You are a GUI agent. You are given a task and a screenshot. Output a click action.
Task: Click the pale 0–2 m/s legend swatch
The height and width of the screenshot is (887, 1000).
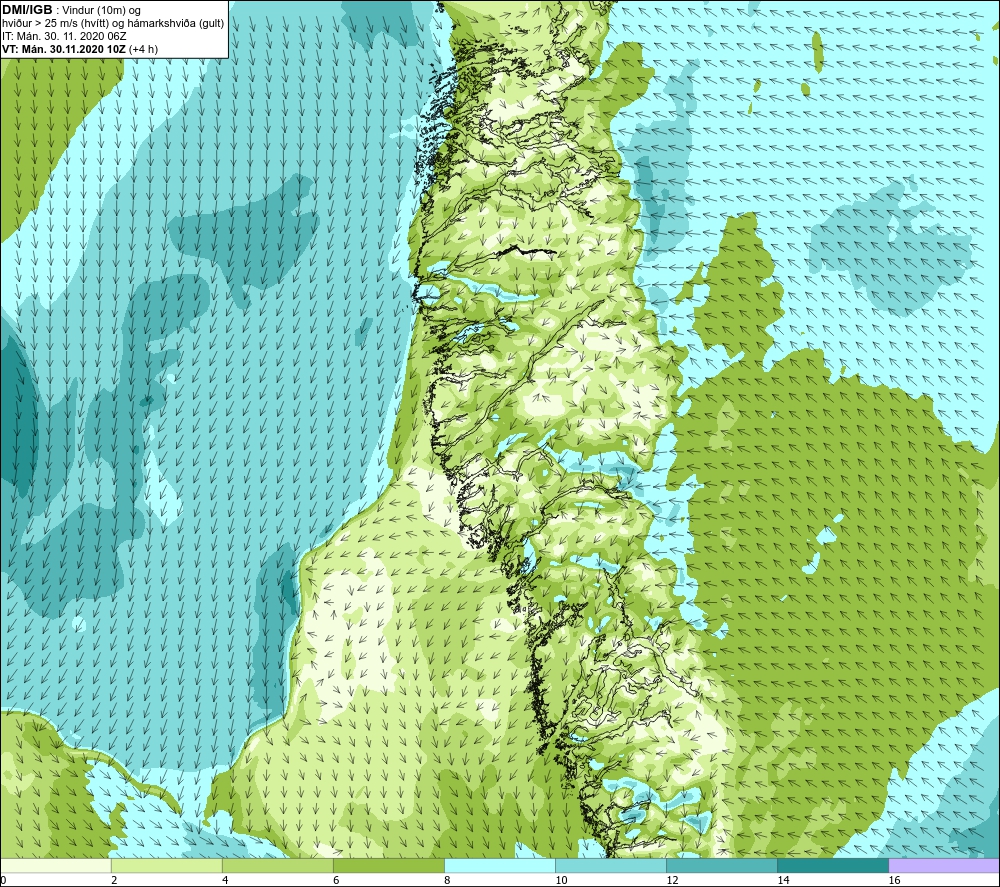coord(56,866)
